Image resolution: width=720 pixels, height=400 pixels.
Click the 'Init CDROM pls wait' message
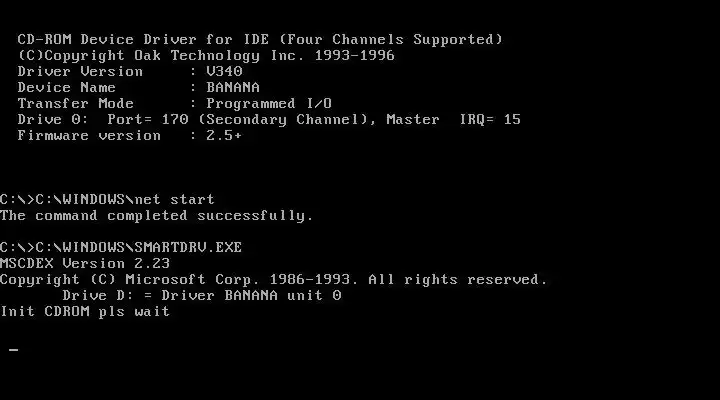tap(85, 312)
